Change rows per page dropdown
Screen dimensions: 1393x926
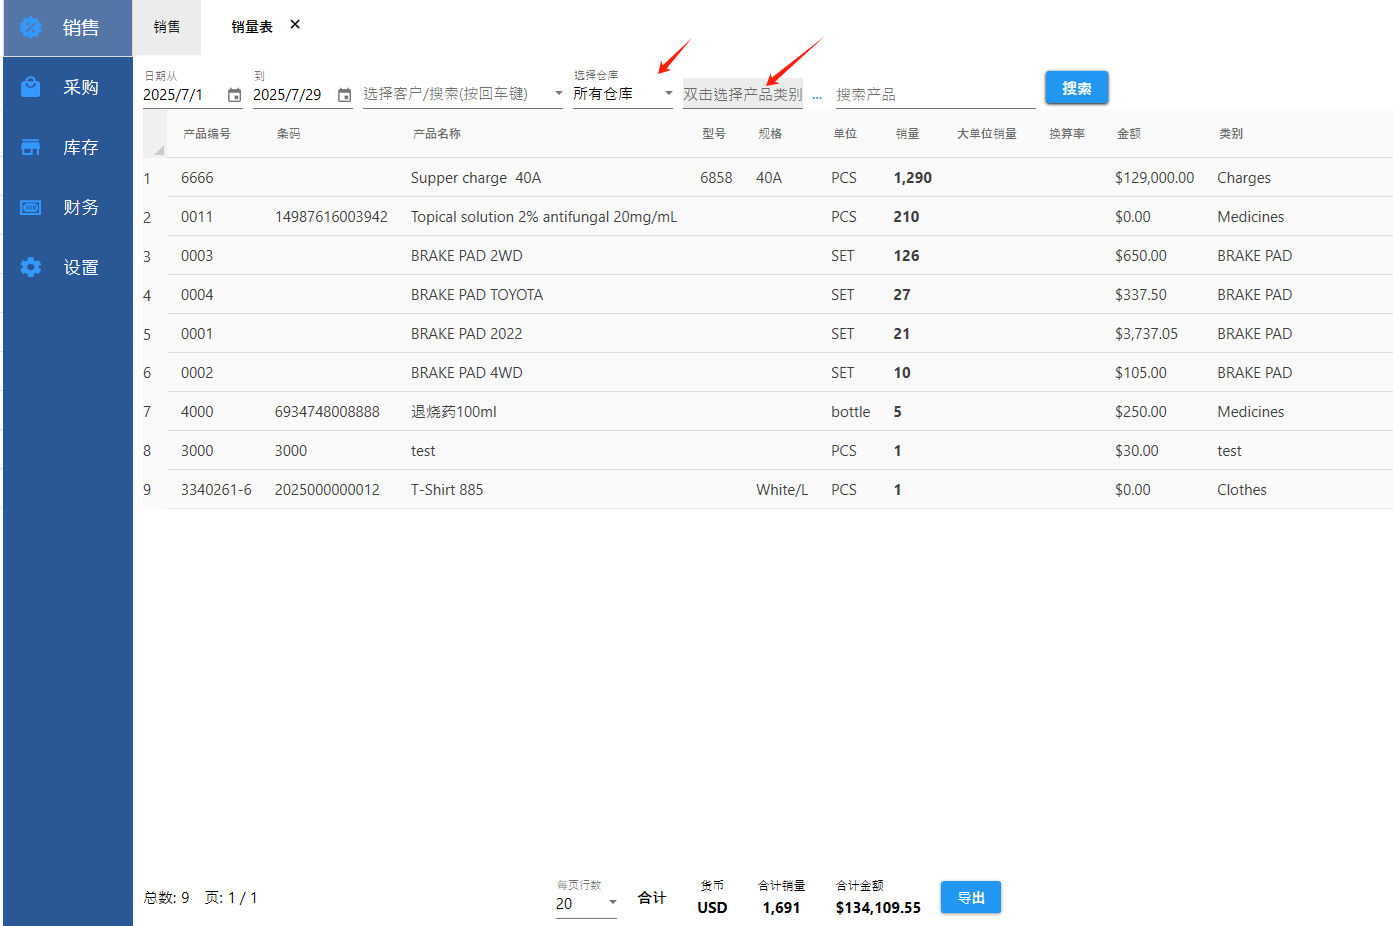tap(612, 903)
